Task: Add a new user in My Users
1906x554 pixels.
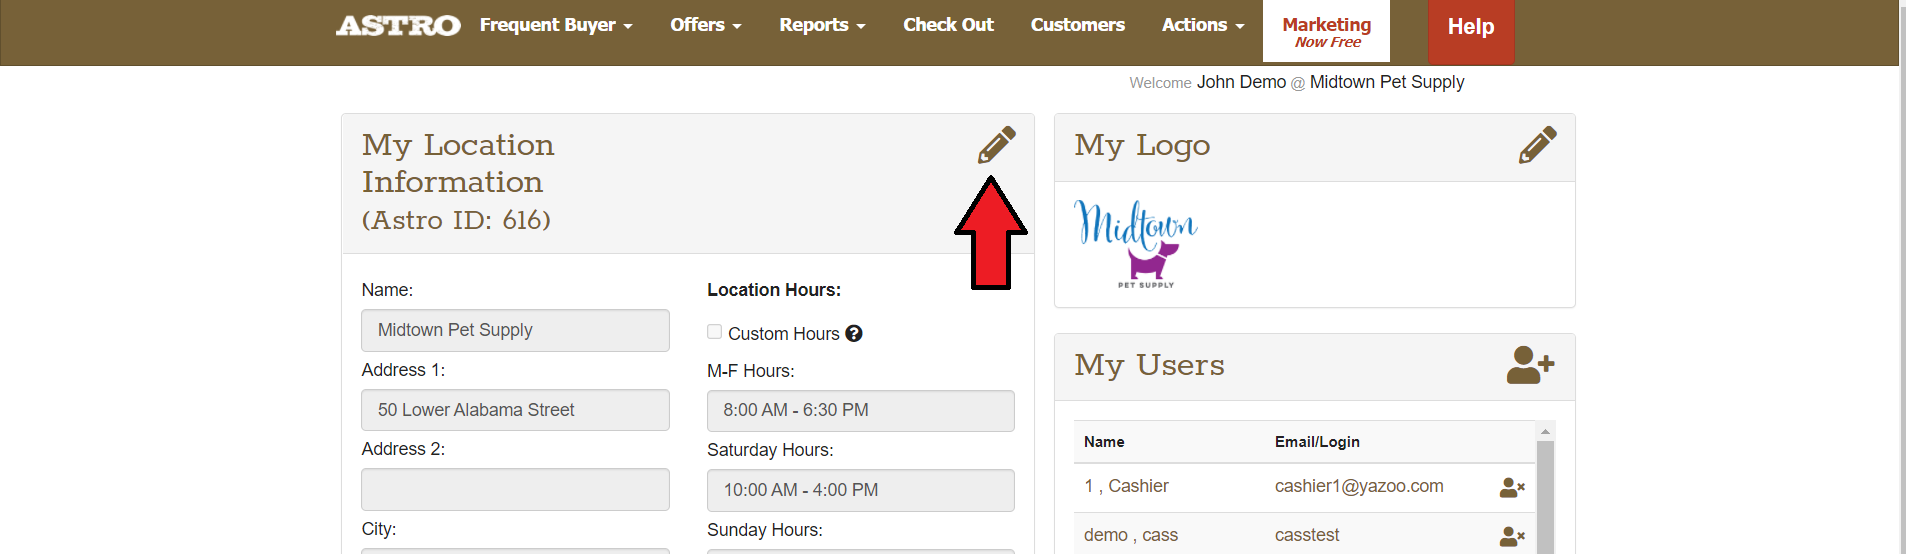Action: tap(1529, 365)
